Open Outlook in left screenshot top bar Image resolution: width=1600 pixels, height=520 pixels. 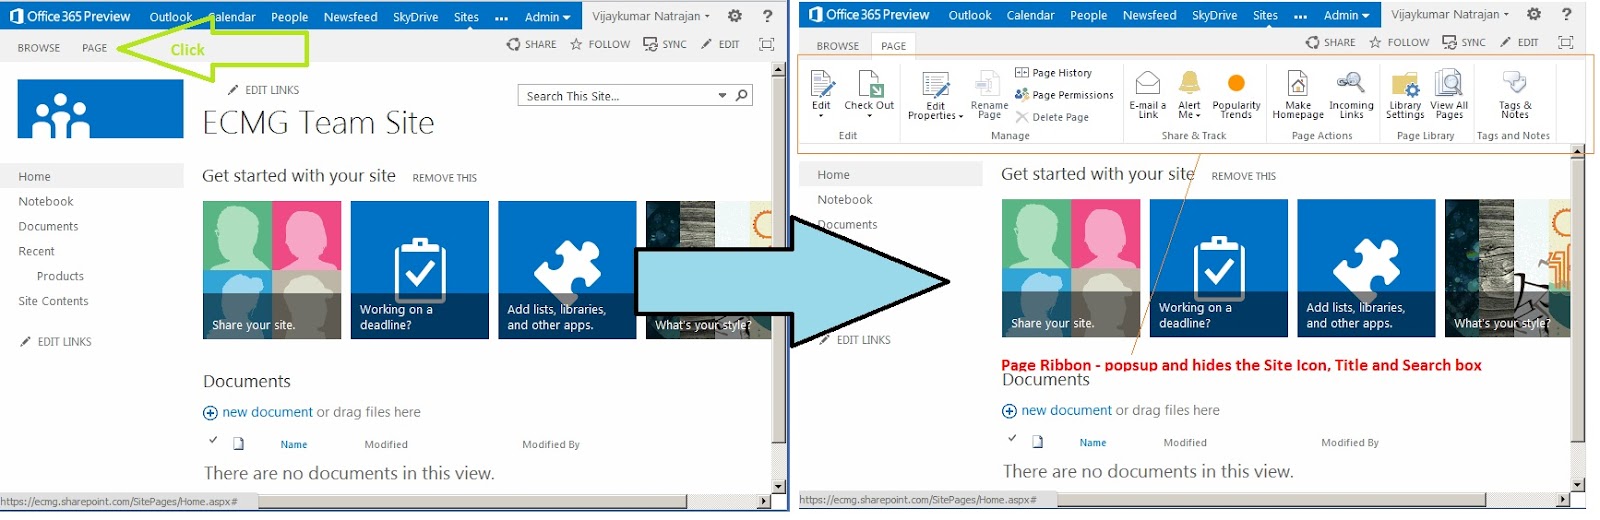(170, 17)
